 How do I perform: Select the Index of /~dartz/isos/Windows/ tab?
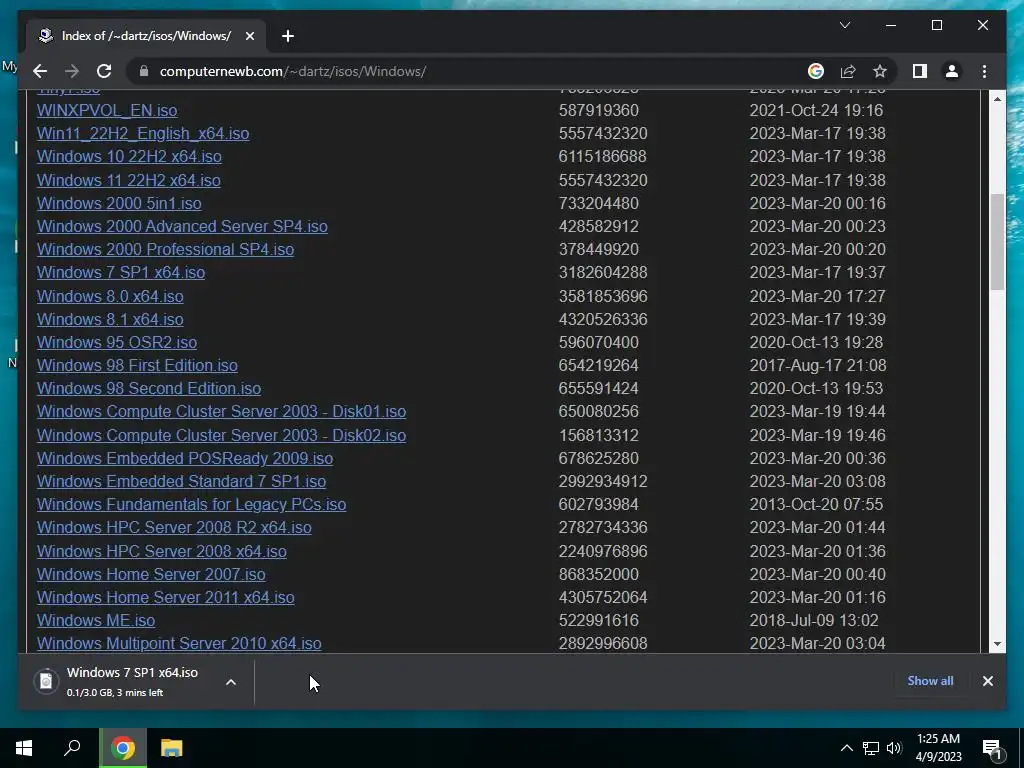146,36
